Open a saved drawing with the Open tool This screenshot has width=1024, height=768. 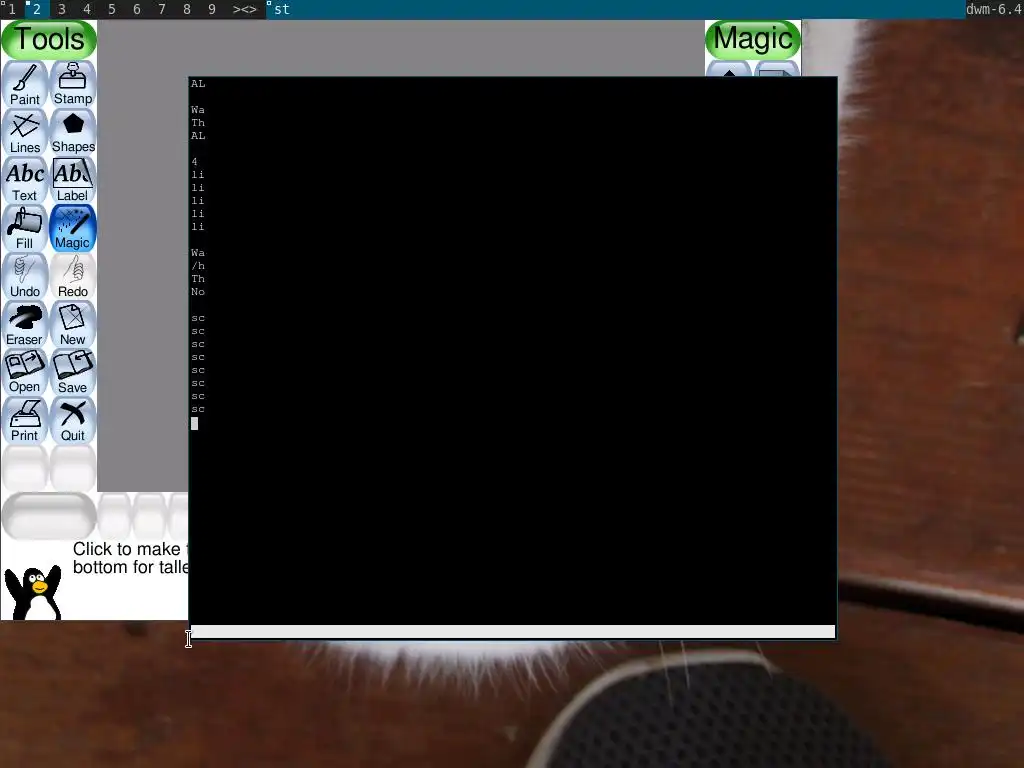pos(25,372)
